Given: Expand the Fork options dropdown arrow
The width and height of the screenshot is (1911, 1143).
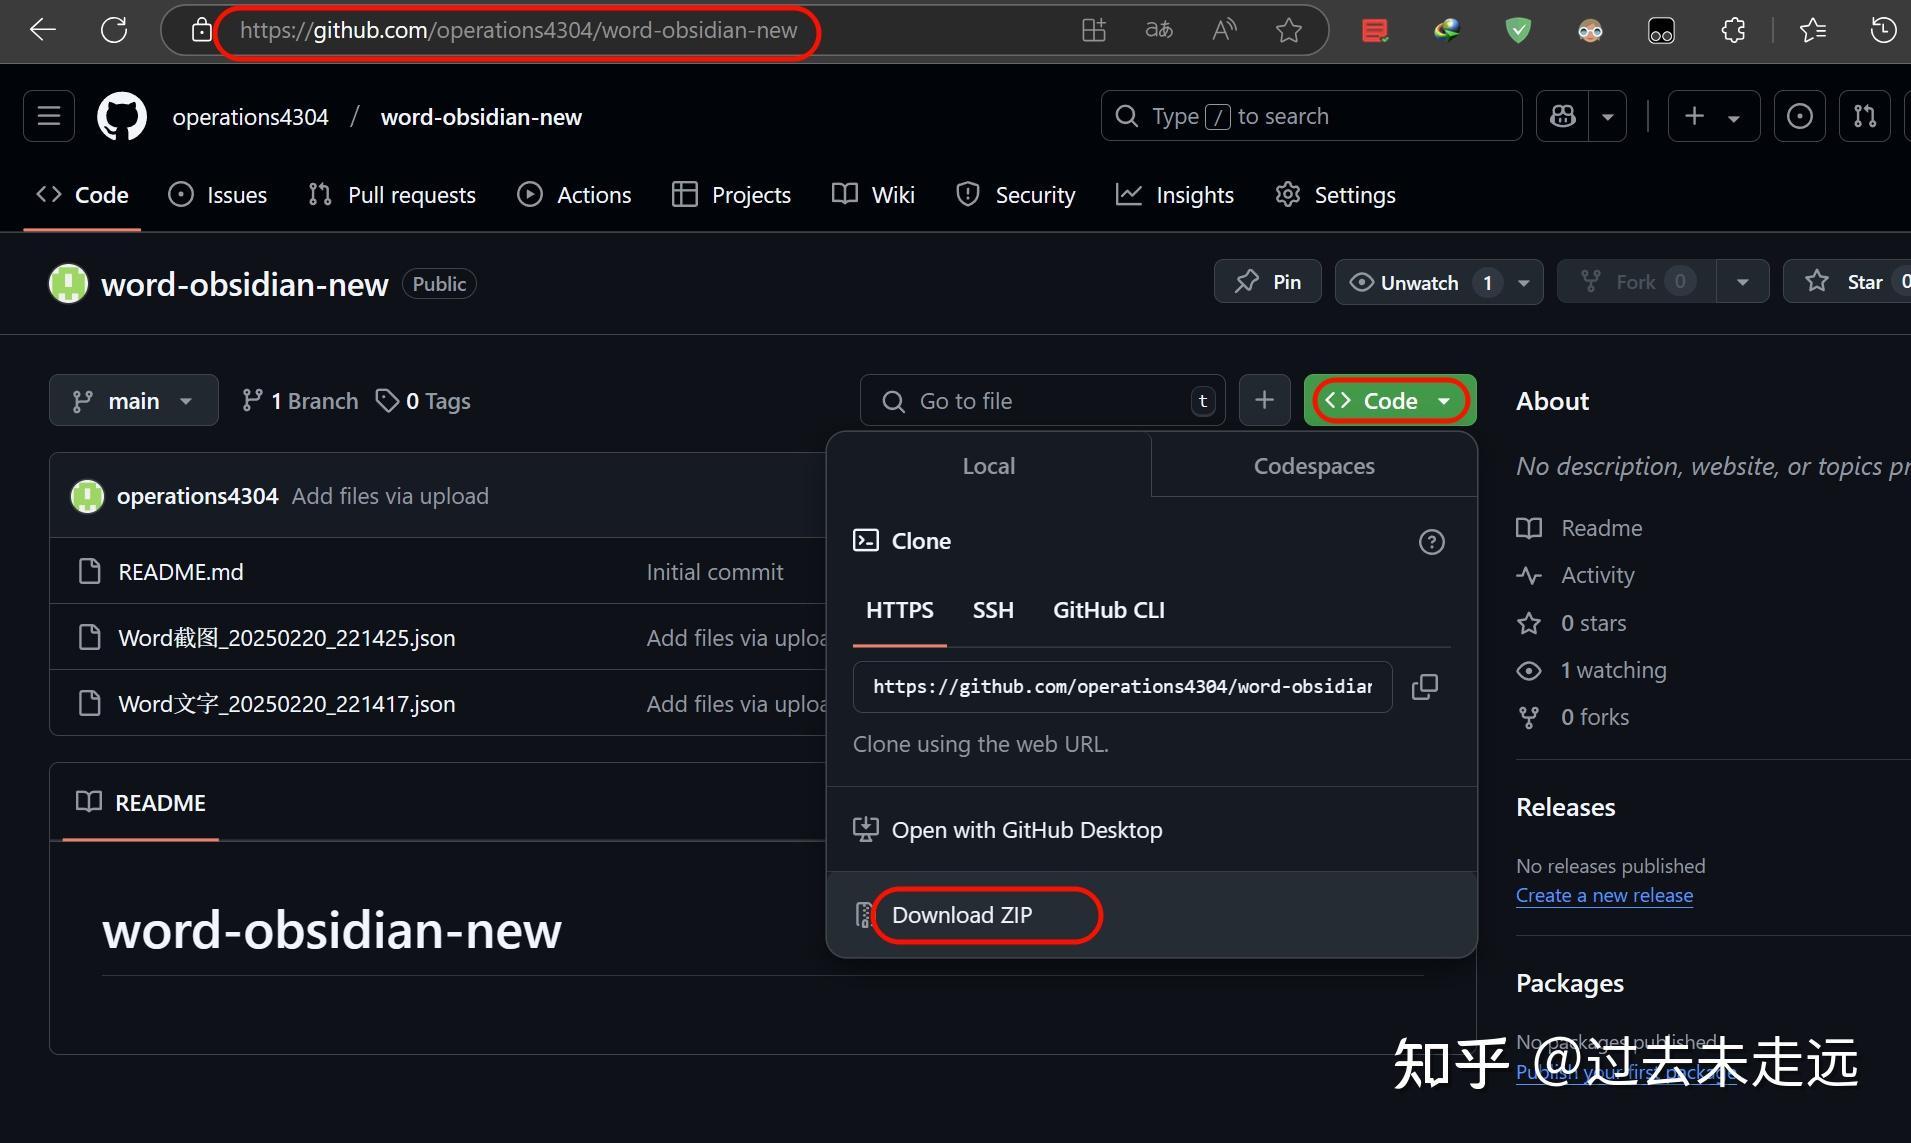Looking at the screenshot, I should point(1743,281).
